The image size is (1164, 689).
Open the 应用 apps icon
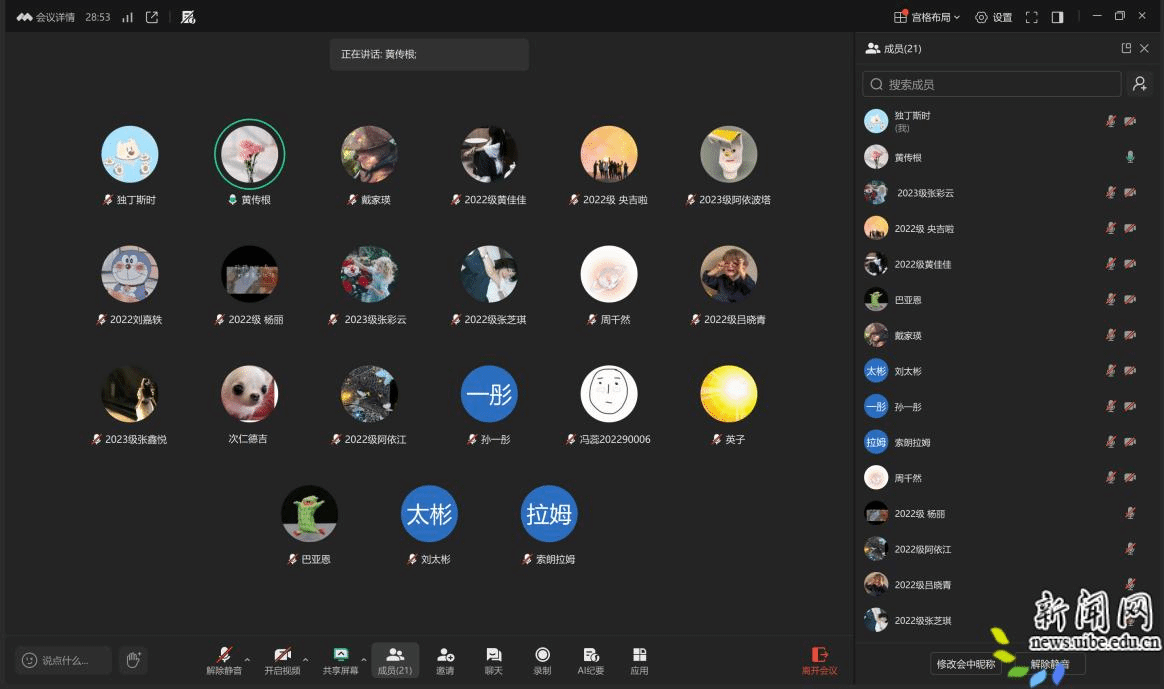tap(640, 660)
